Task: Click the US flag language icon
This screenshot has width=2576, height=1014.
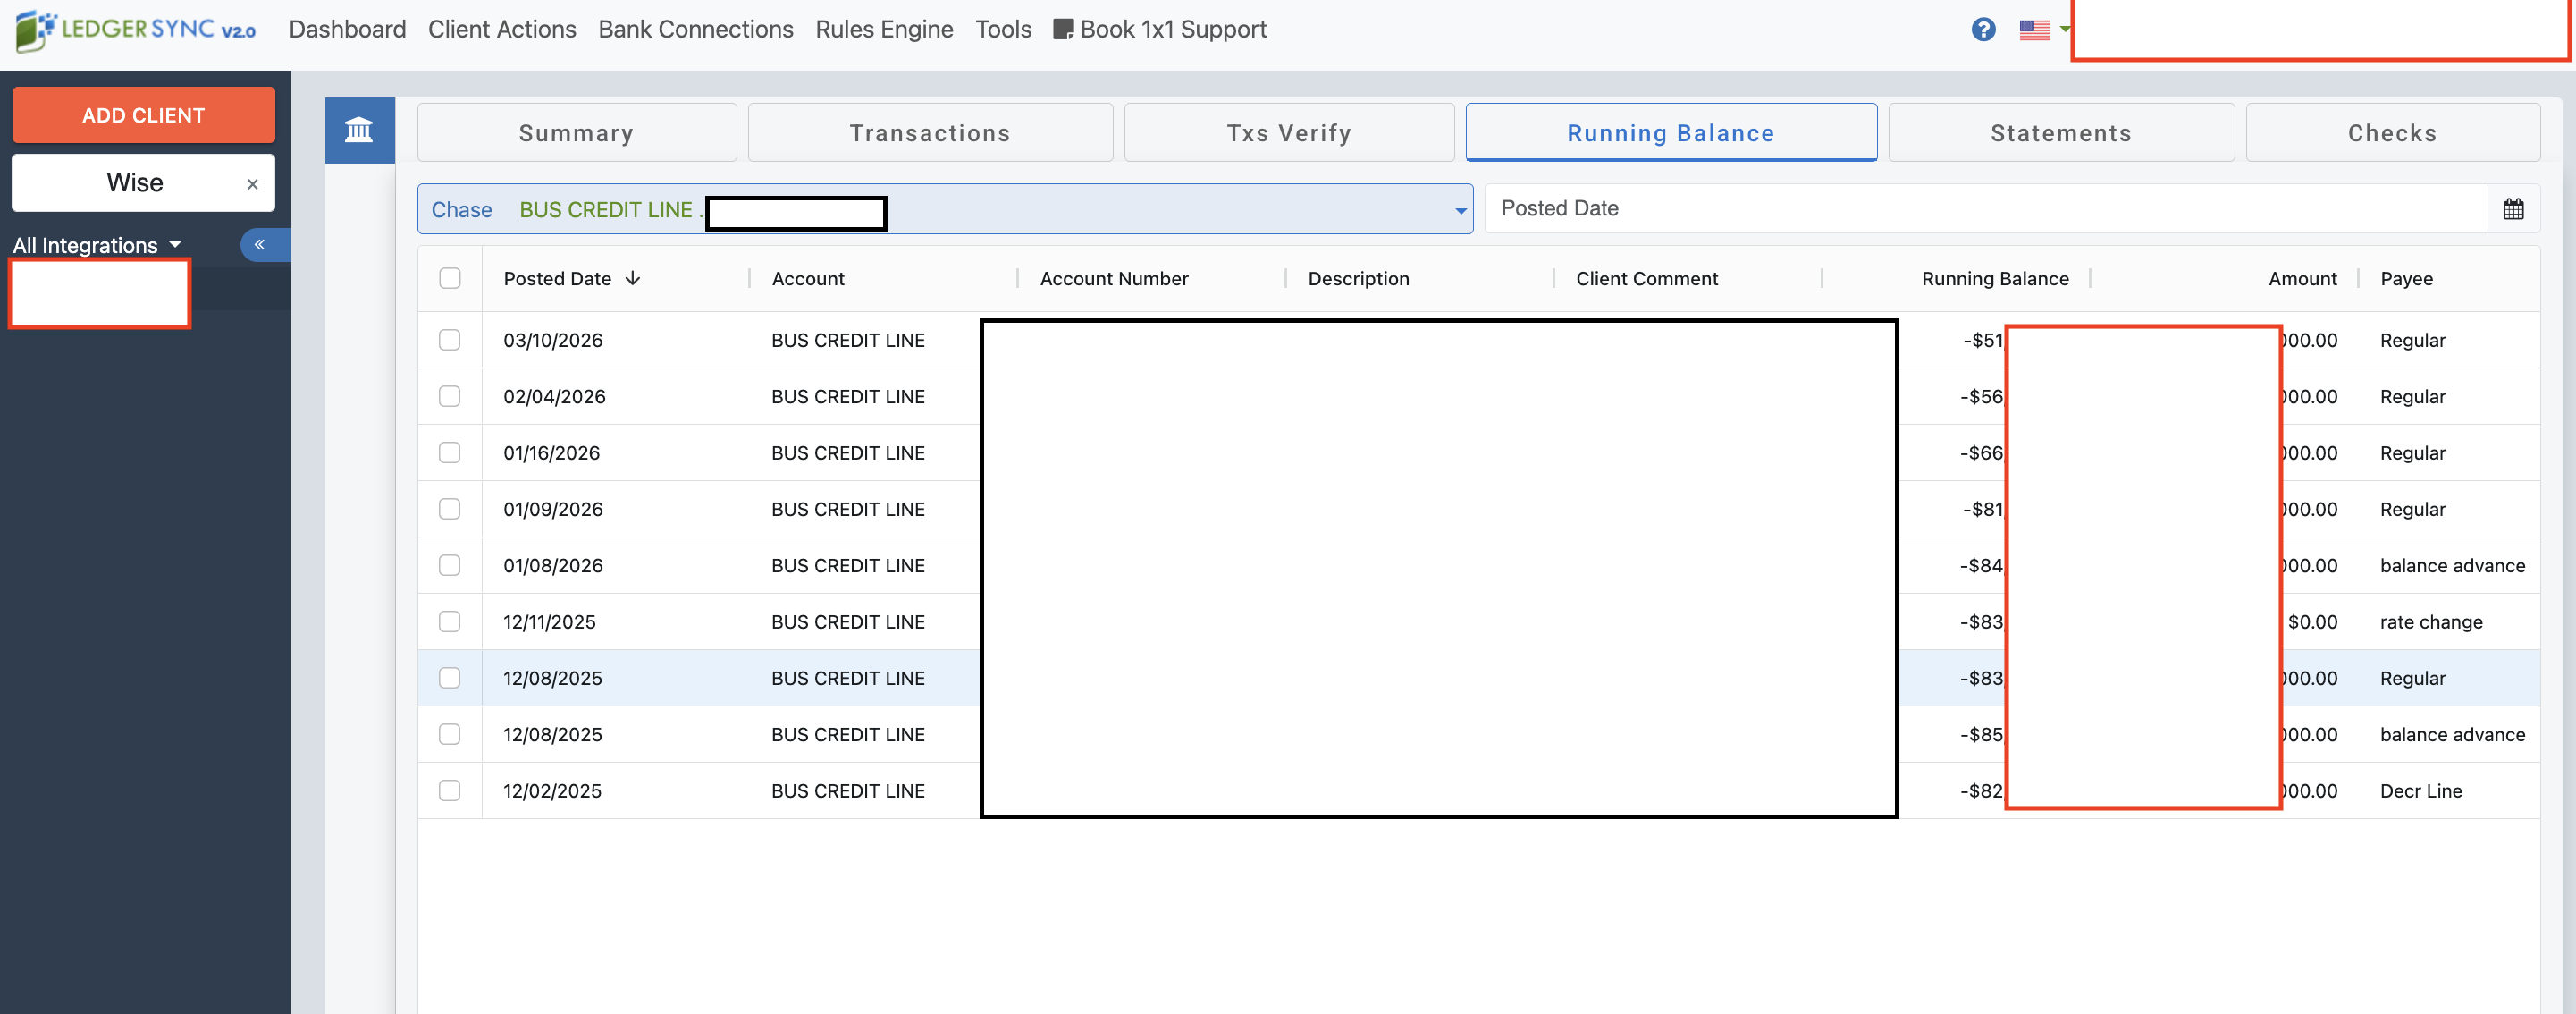Action: [x=2034, y=30]
